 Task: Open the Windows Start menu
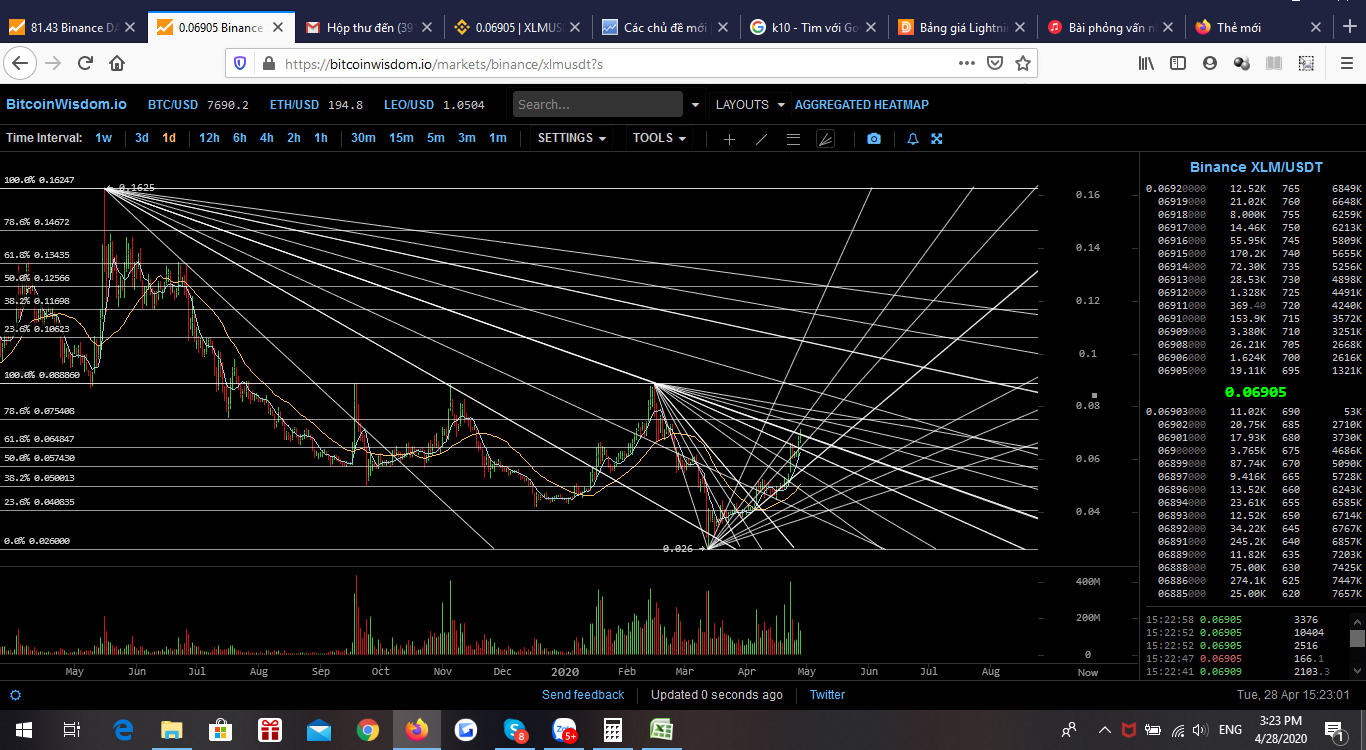pos(23,730)
